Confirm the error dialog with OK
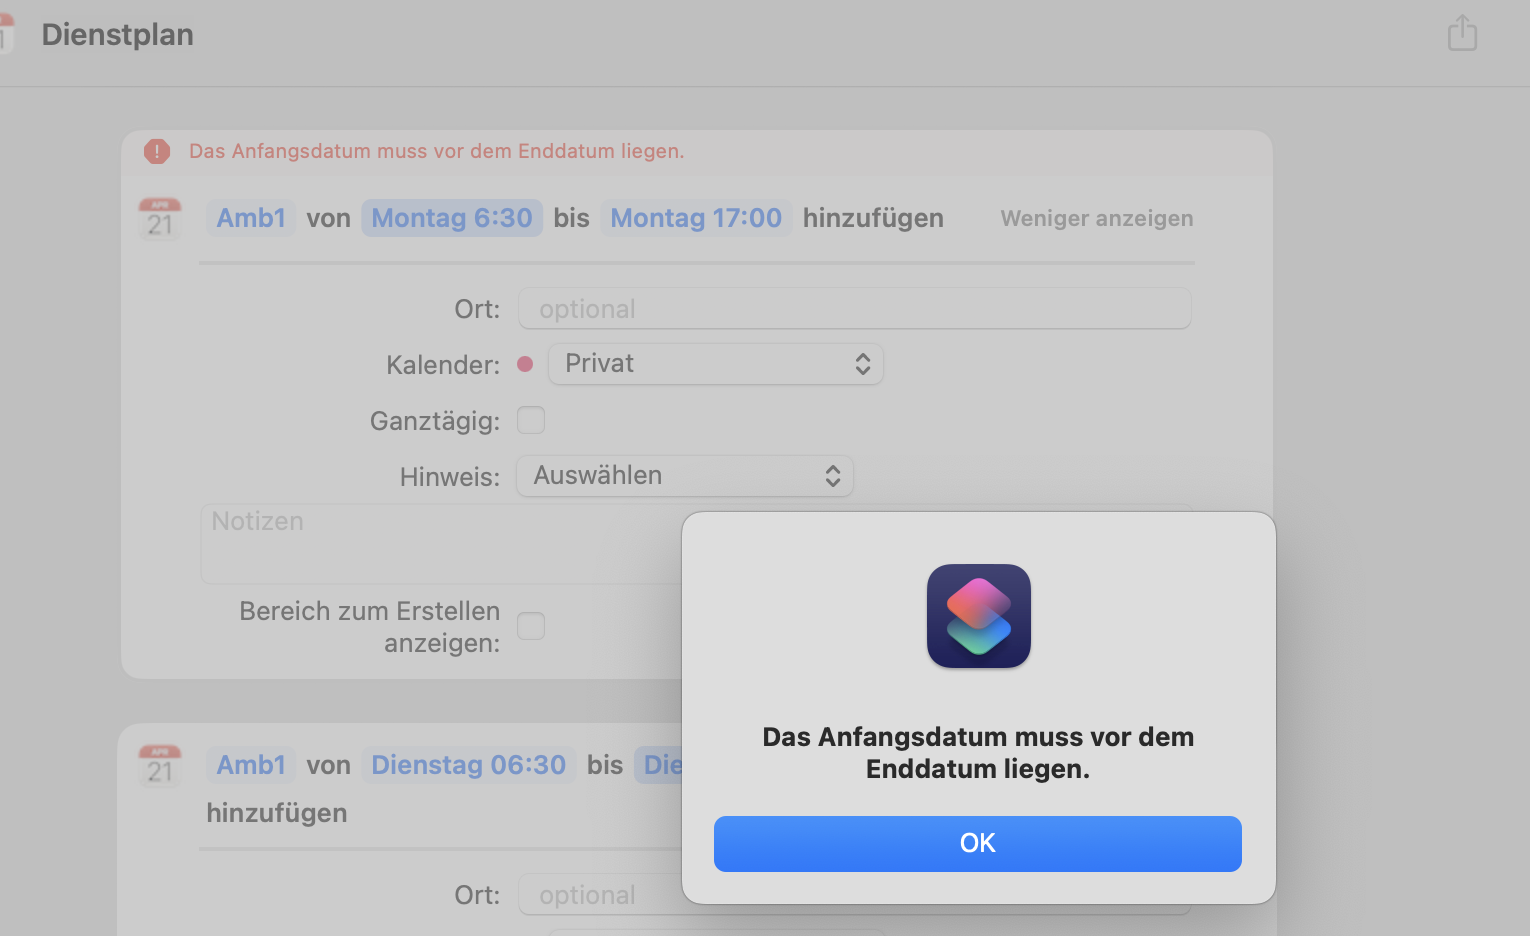The width and height of the screenshot is (1530, 936). [x=977, y=843]
